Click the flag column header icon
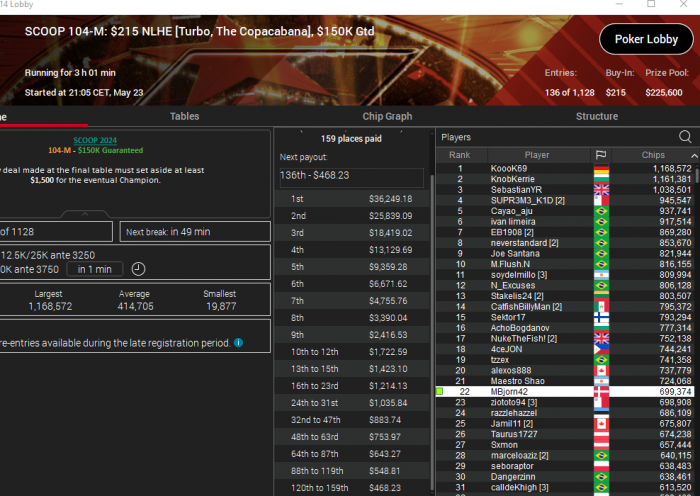 [601, 155]
